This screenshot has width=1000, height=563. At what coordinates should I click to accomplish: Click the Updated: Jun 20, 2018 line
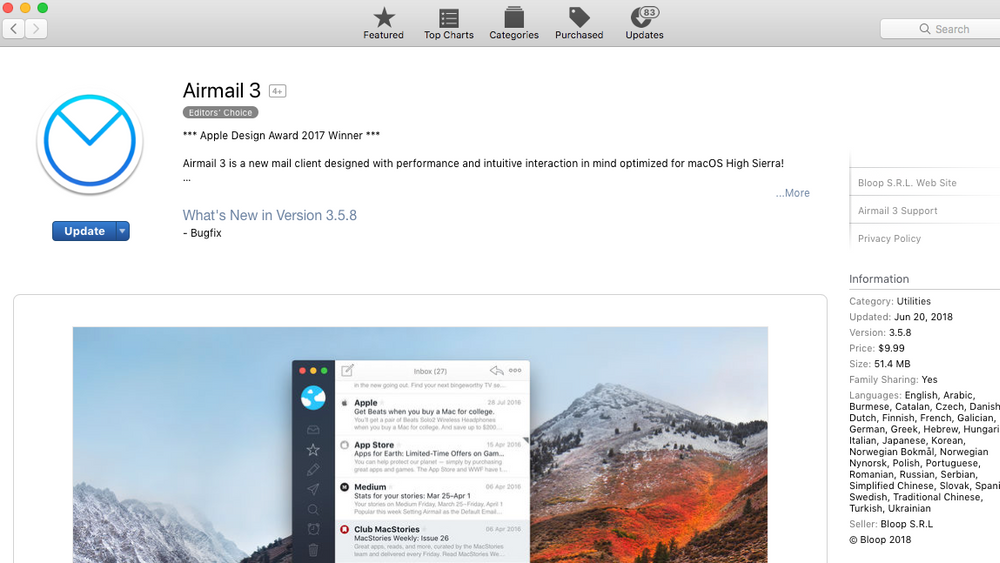pyautogui.click(x=901, y=317)
